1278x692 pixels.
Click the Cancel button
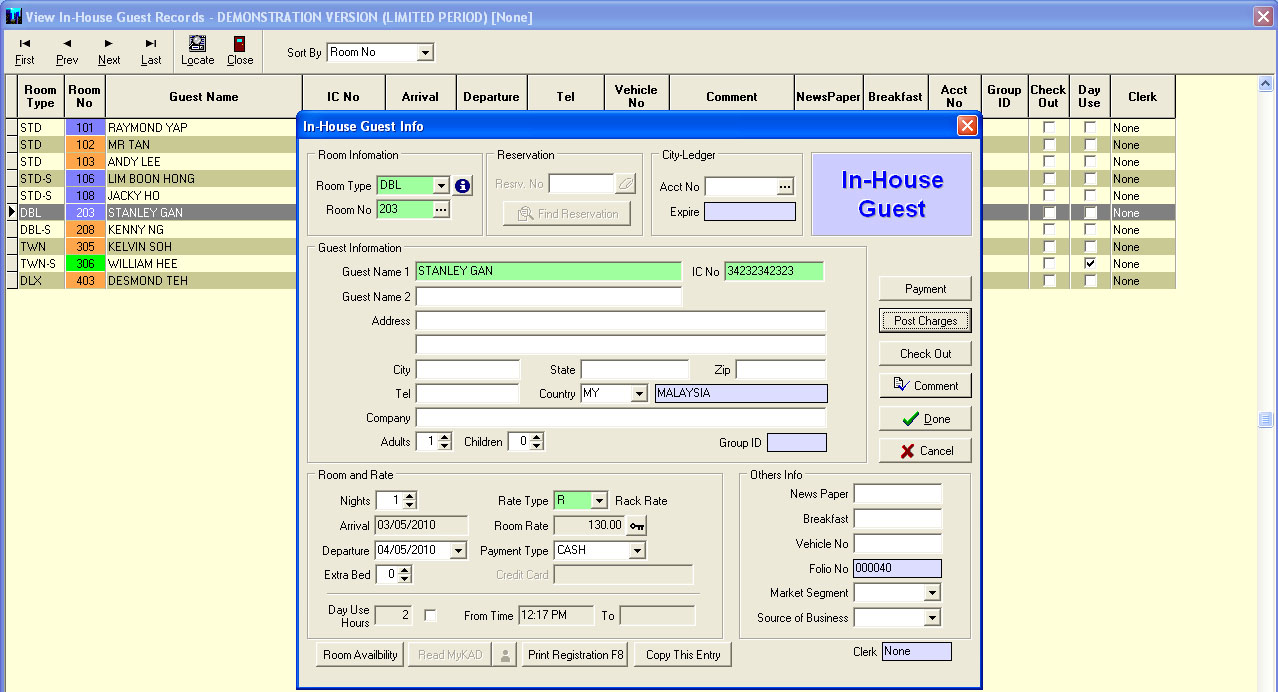925,451
